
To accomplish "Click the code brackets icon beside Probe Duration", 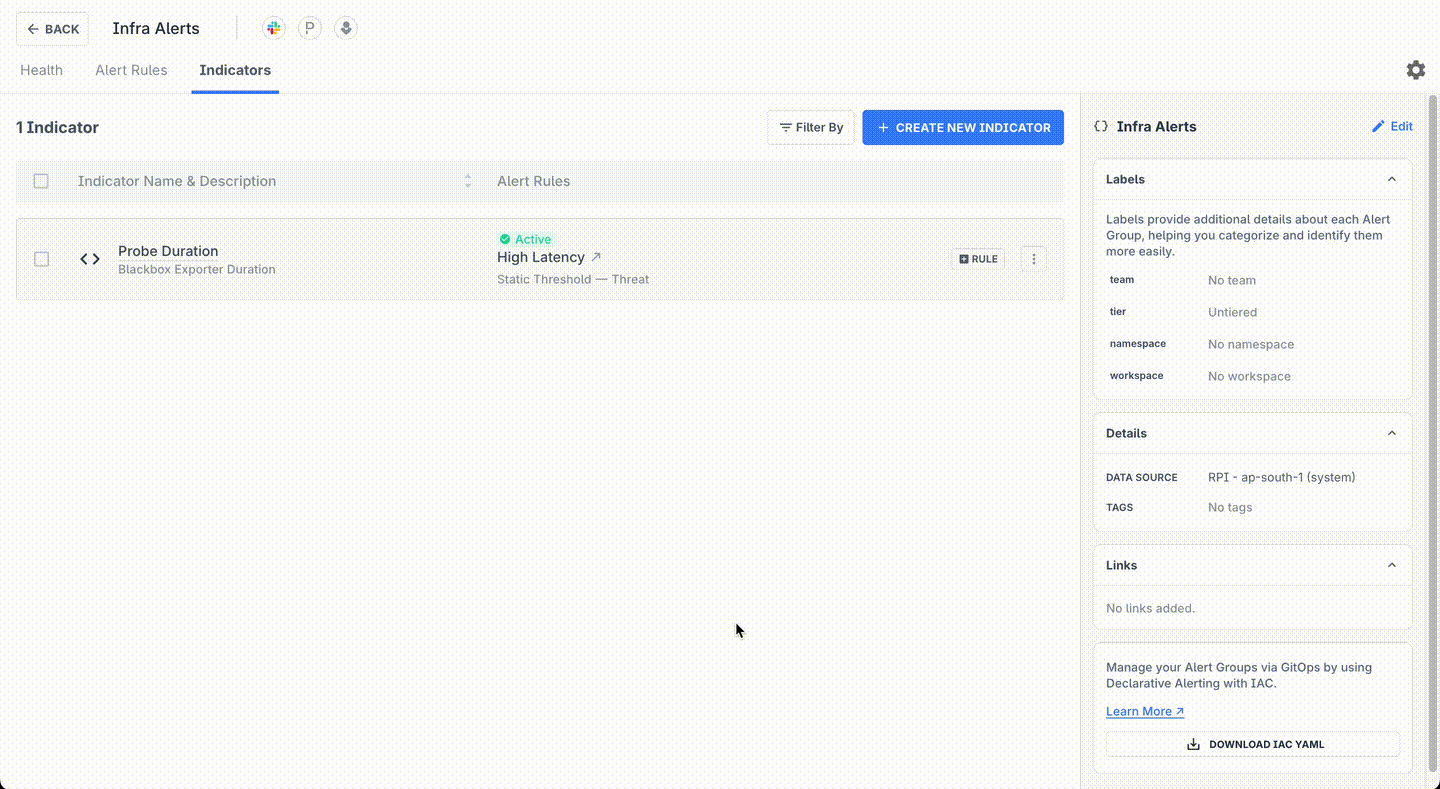I will point(90,259).
